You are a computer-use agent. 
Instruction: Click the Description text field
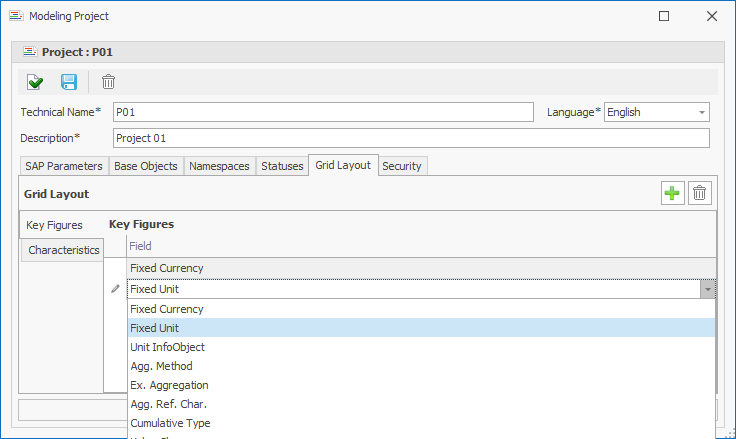410,138
